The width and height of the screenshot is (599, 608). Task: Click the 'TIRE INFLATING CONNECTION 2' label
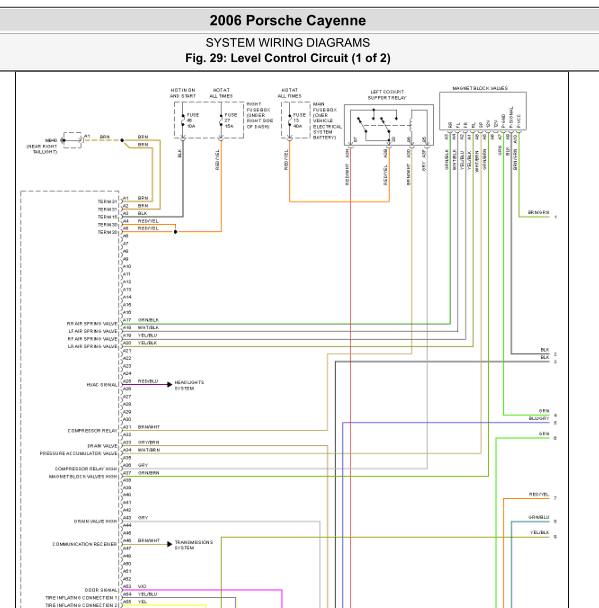point(81,605)
